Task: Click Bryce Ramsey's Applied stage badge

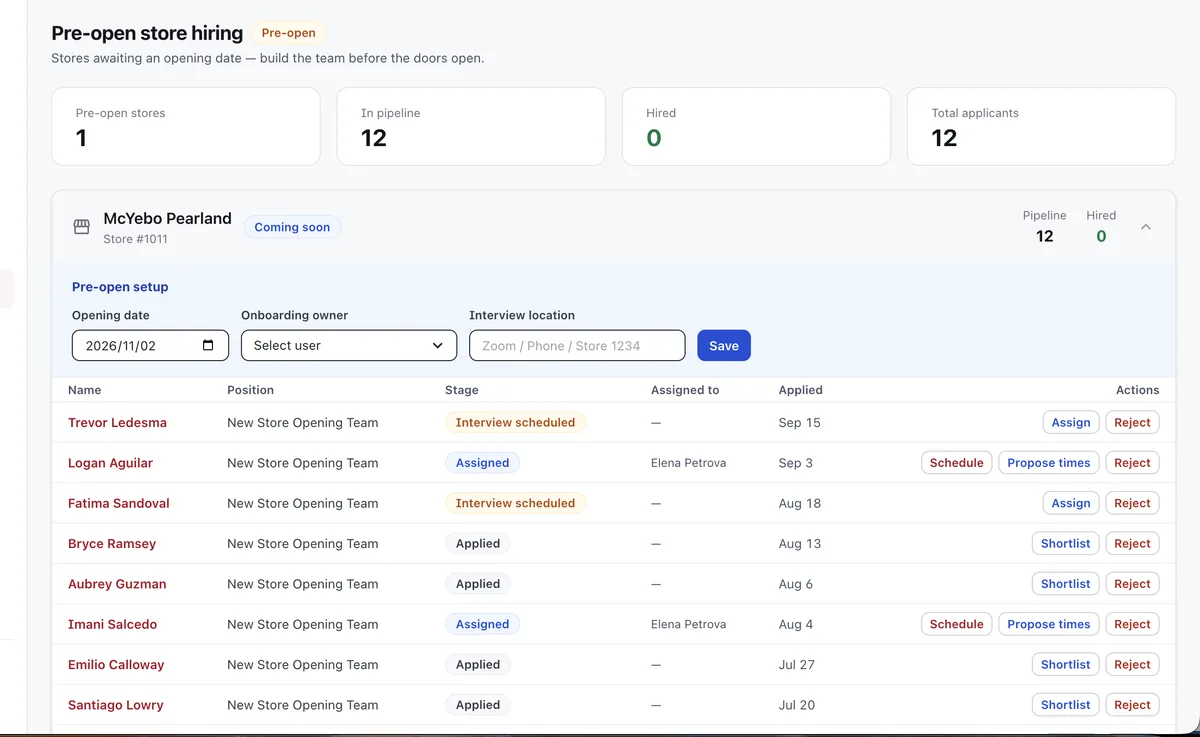Action: coord(478,543)
